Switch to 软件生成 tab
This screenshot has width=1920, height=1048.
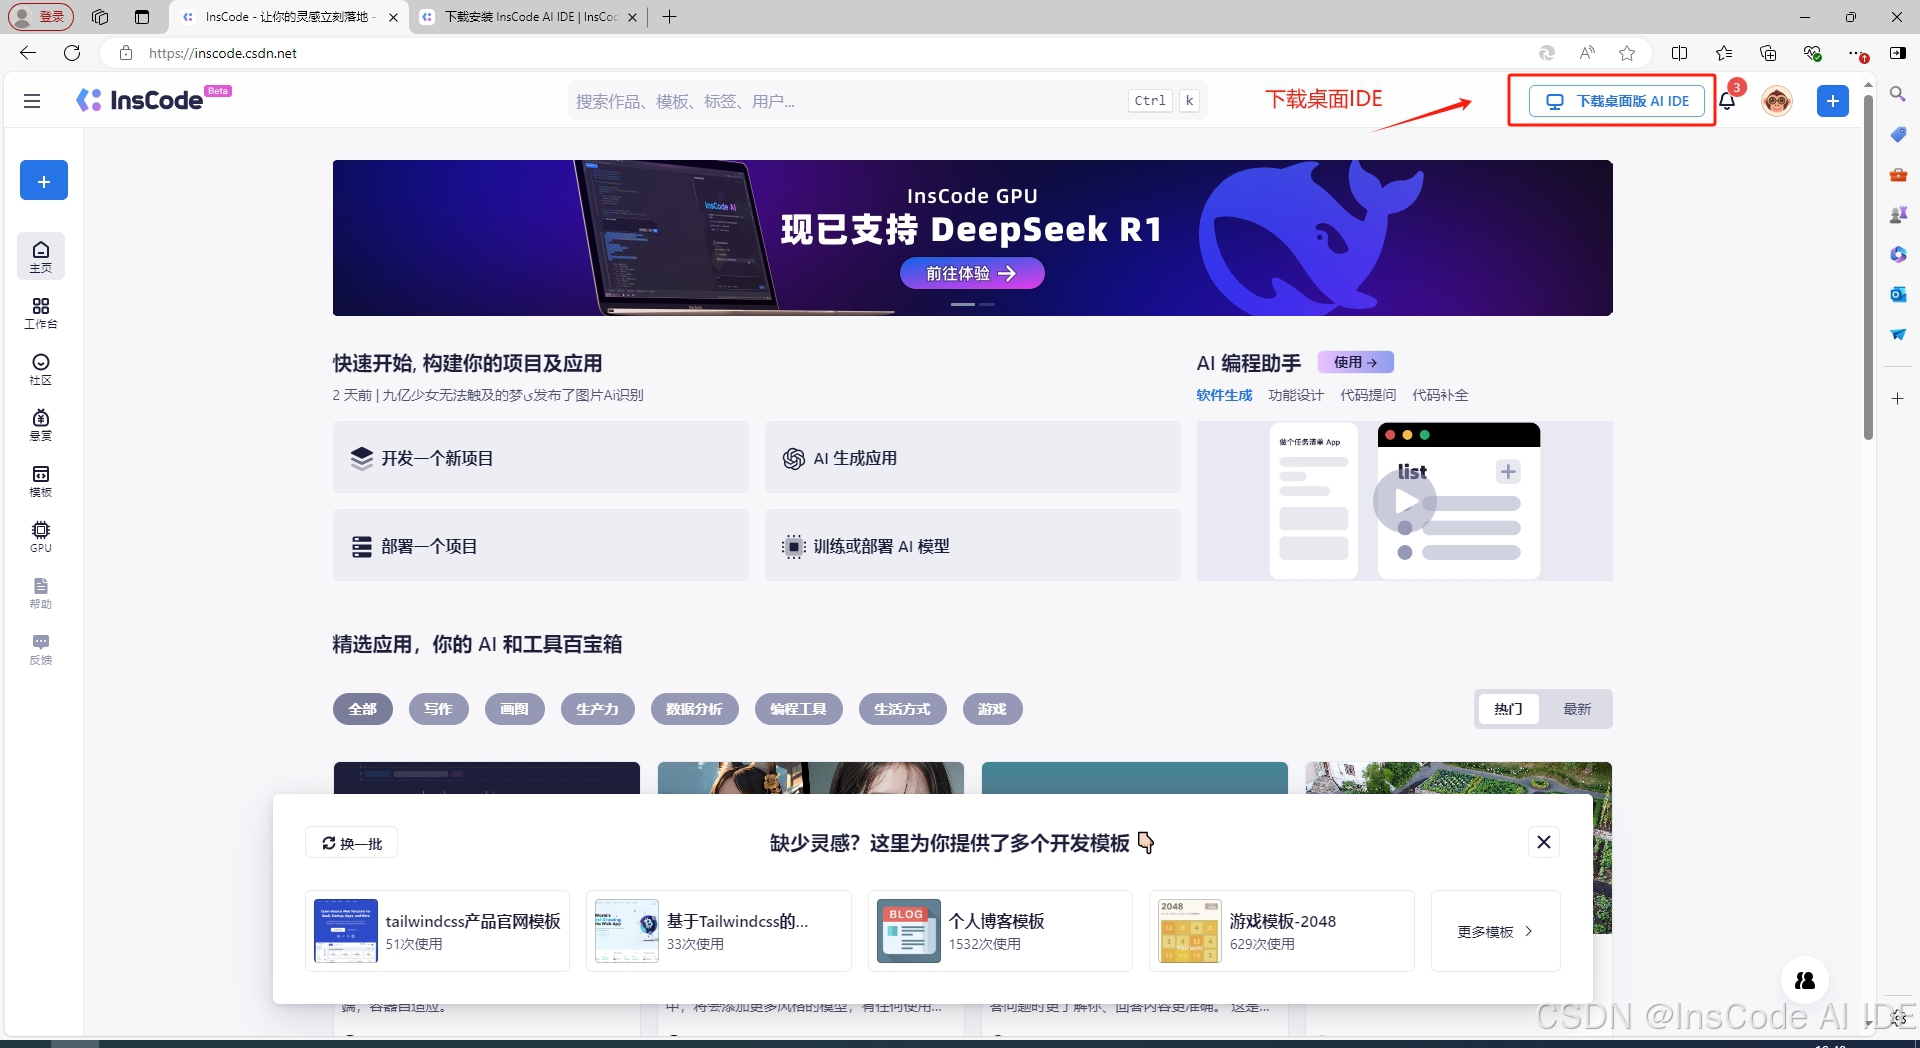[1224, 395]
